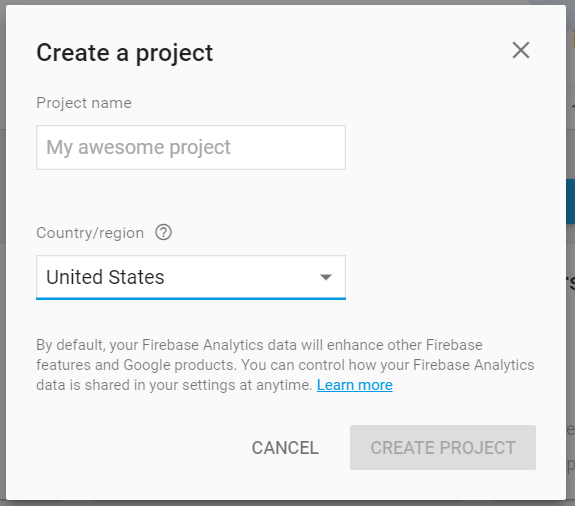Select the Project name field label
This screenshot has width=575, height=506.
[84, 103]
